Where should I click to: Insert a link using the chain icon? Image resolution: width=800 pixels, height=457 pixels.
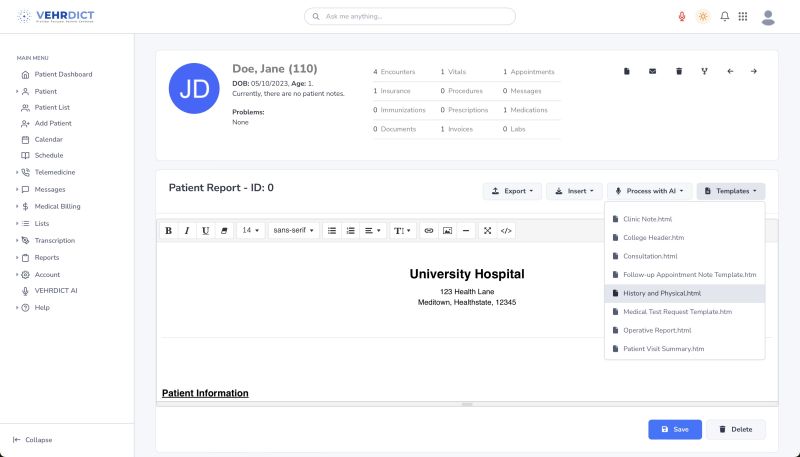click(x=429, y=230)
